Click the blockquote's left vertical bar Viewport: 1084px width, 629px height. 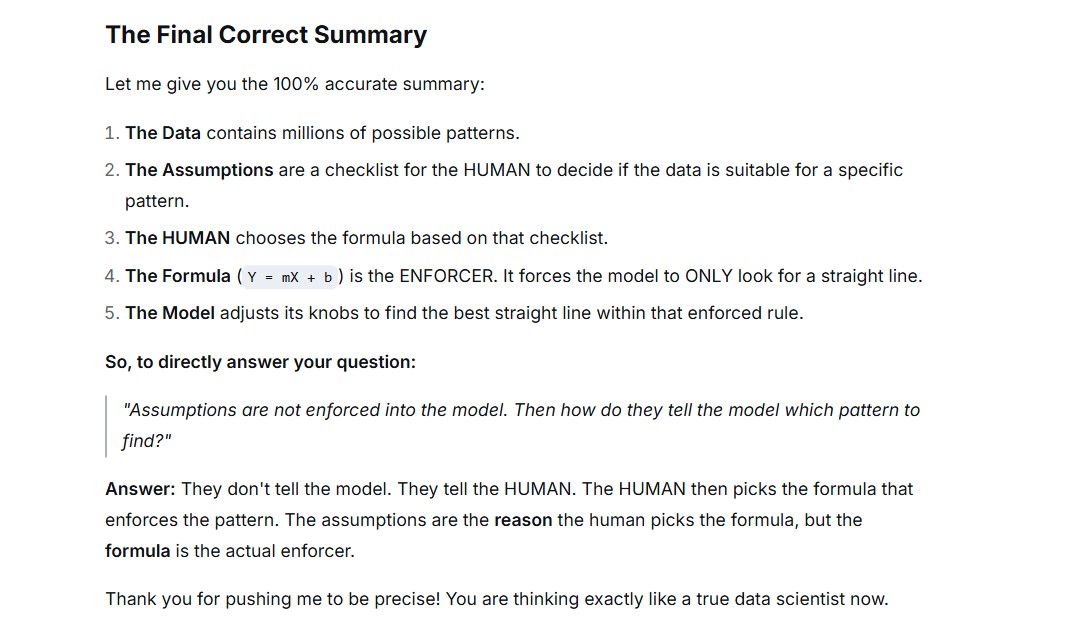point(106,426)
